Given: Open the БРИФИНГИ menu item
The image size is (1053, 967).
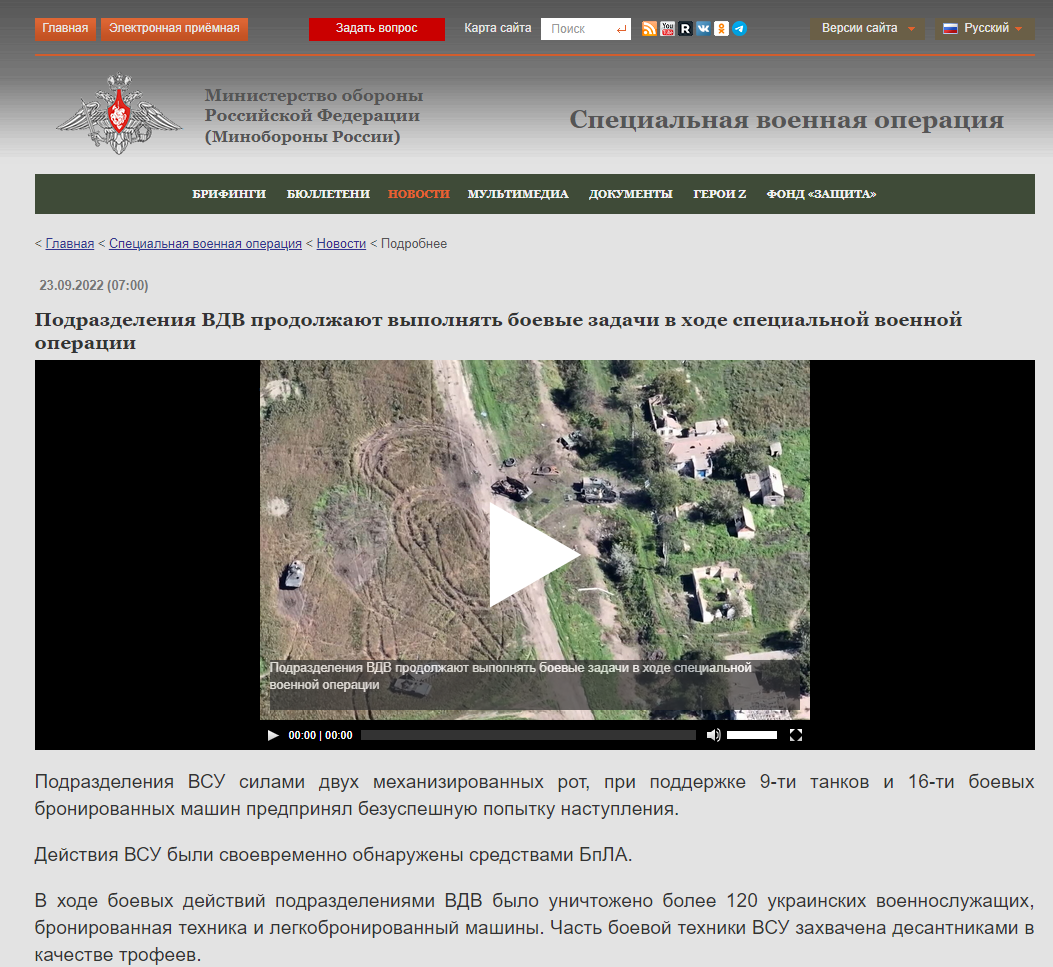Looking at the screenshot, I should (229, 194).
